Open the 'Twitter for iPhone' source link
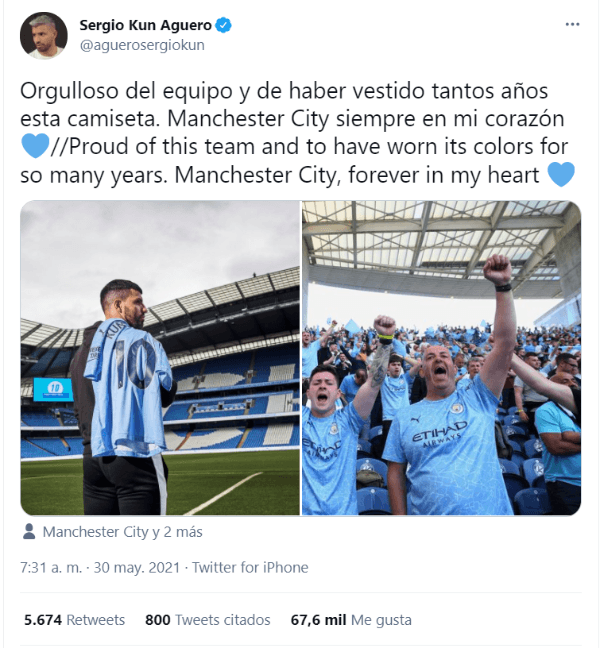Screen dimensions: 600x648 tap(250, 567)
